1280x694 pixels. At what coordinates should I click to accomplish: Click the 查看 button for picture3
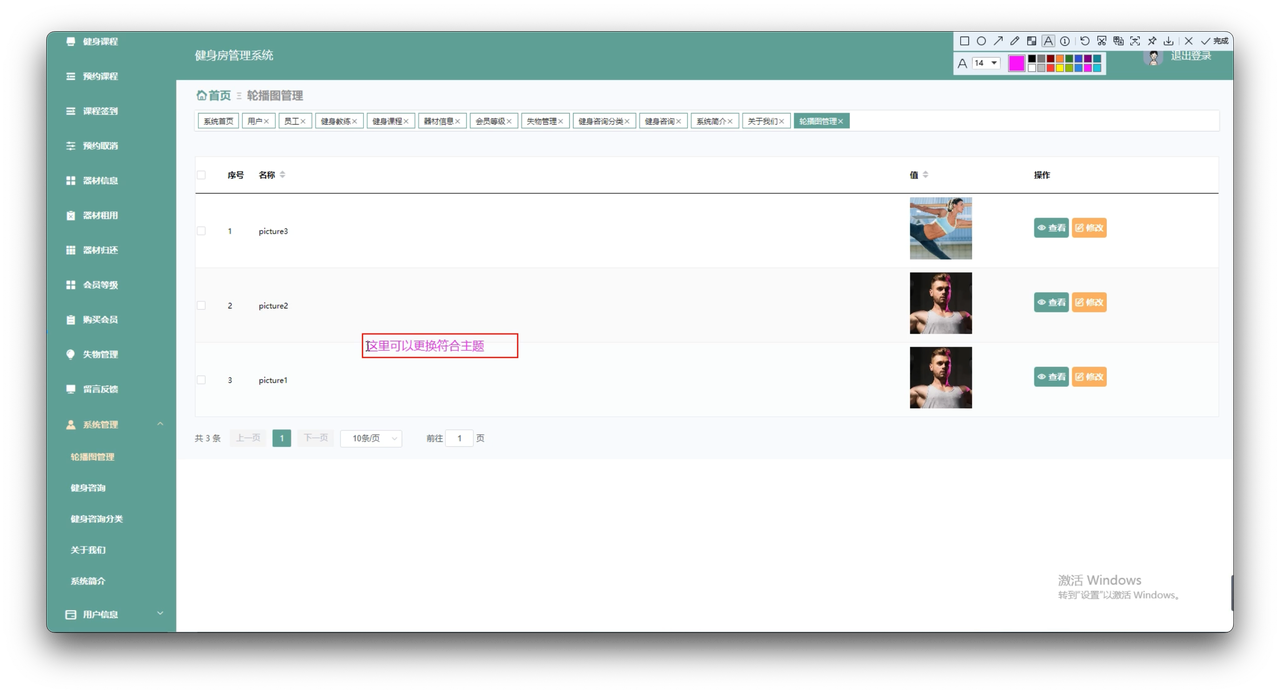pyautogui.click(x=1051, y=227)
